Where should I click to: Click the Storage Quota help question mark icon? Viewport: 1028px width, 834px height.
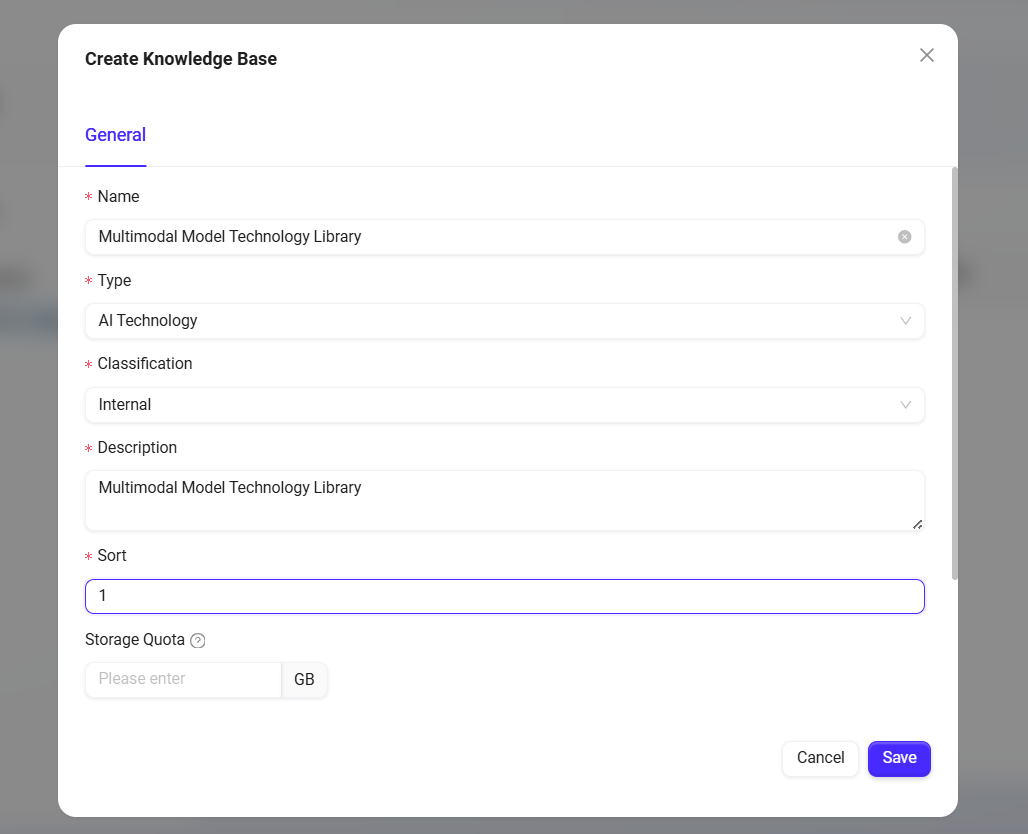[198, 641]
